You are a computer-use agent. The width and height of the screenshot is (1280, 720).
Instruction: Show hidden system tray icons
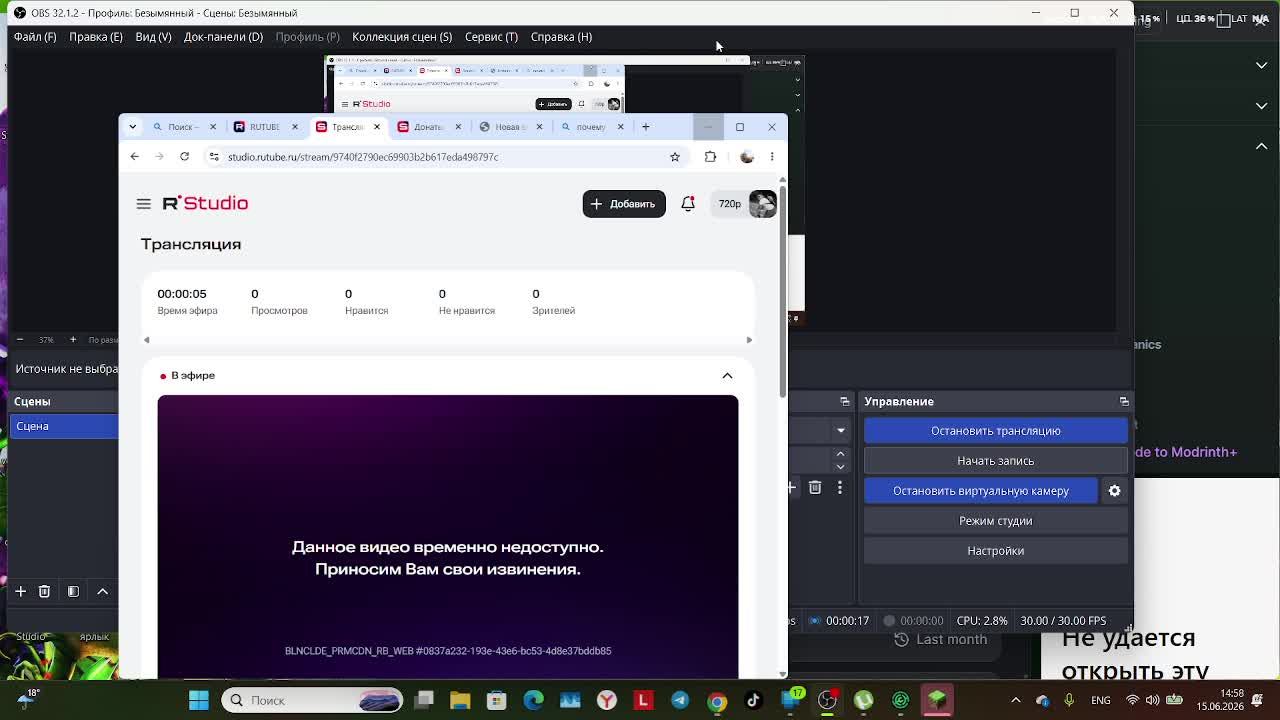tap(1016, 700)
